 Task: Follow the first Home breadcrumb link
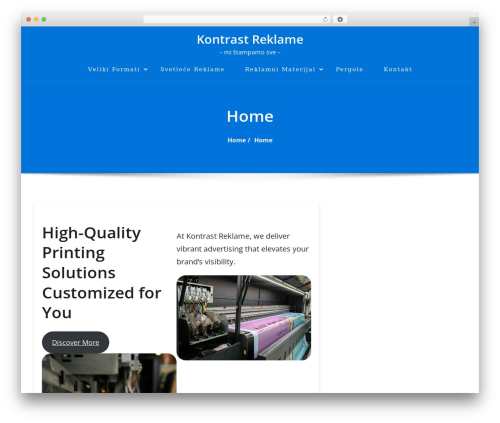237,140
